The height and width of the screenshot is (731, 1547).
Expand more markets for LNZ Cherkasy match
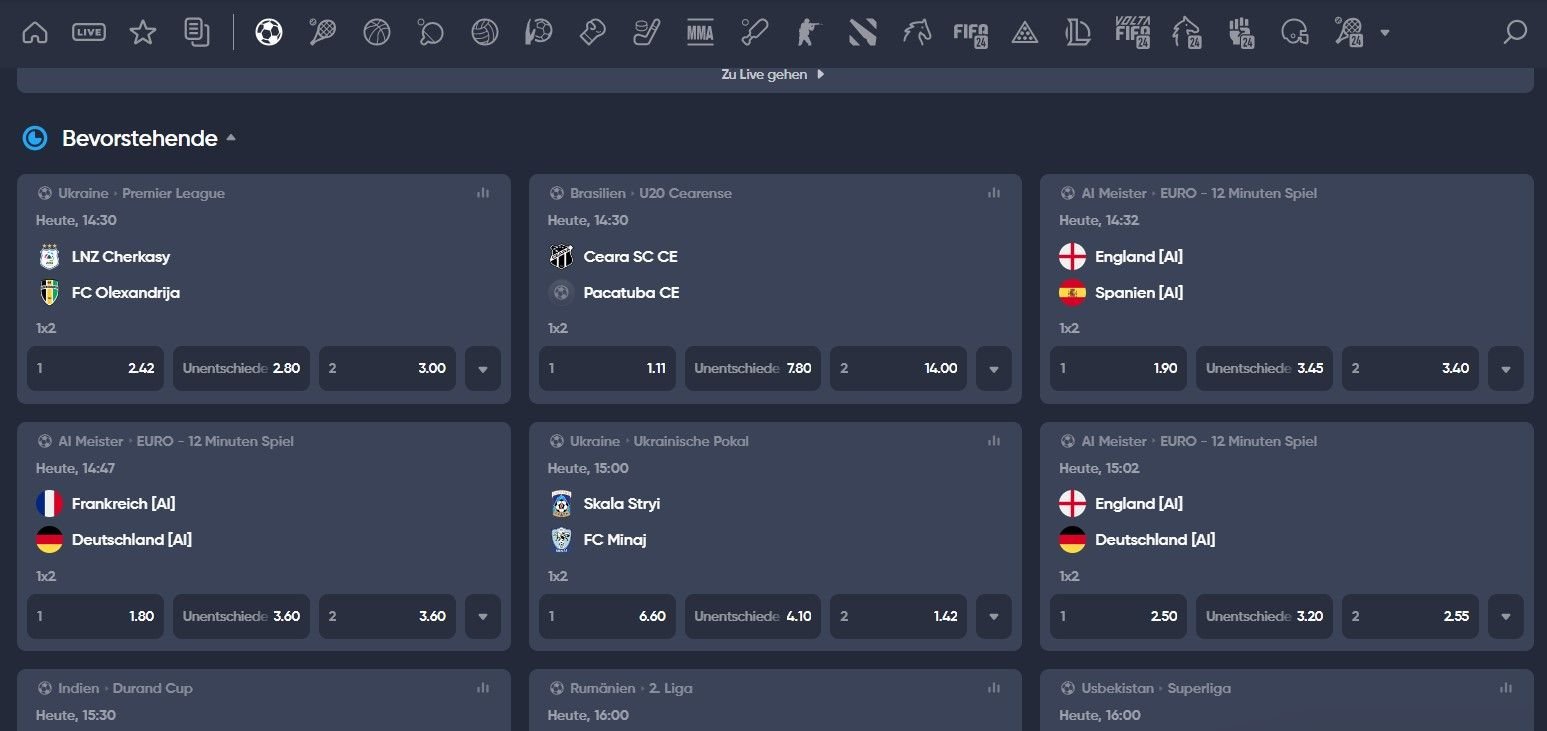tap(483, 368)
